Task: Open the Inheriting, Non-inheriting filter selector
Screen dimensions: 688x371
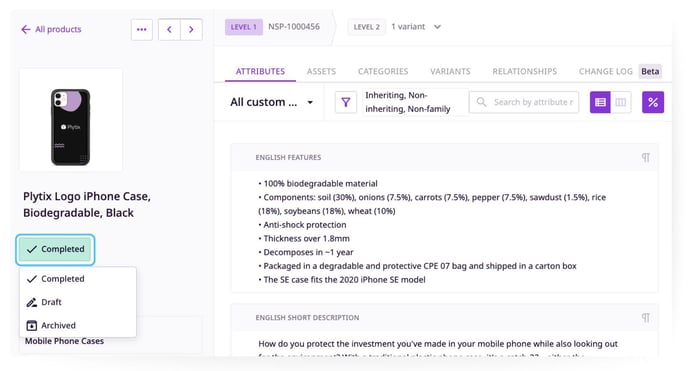Action: coord(415,102)
